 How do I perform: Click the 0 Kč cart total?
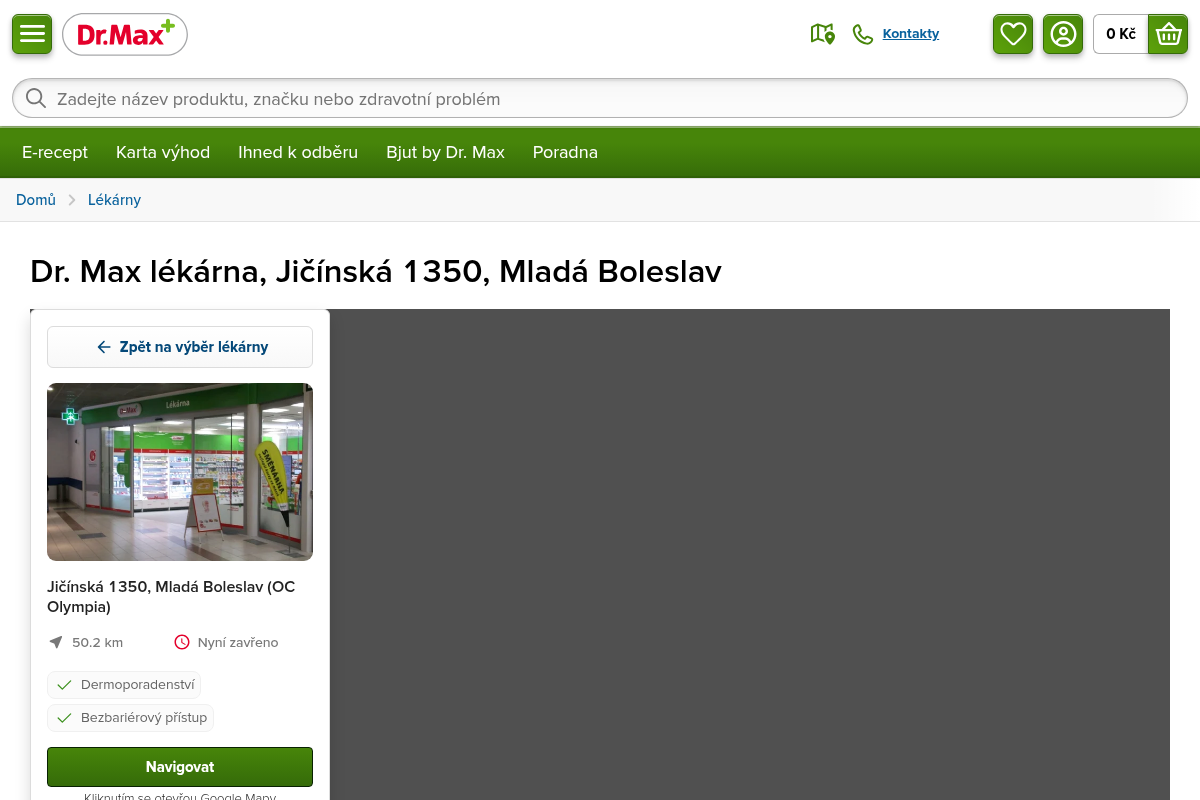tap(1121, 34)
